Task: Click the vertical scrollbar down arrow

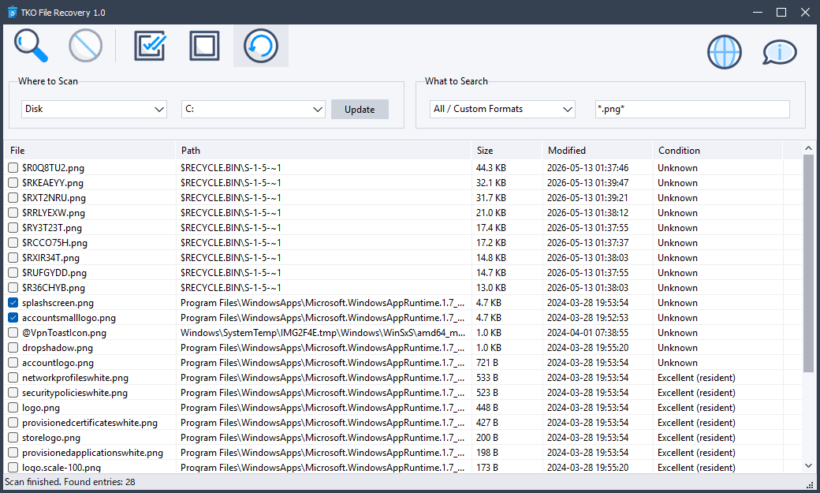Action: [808, 466]
